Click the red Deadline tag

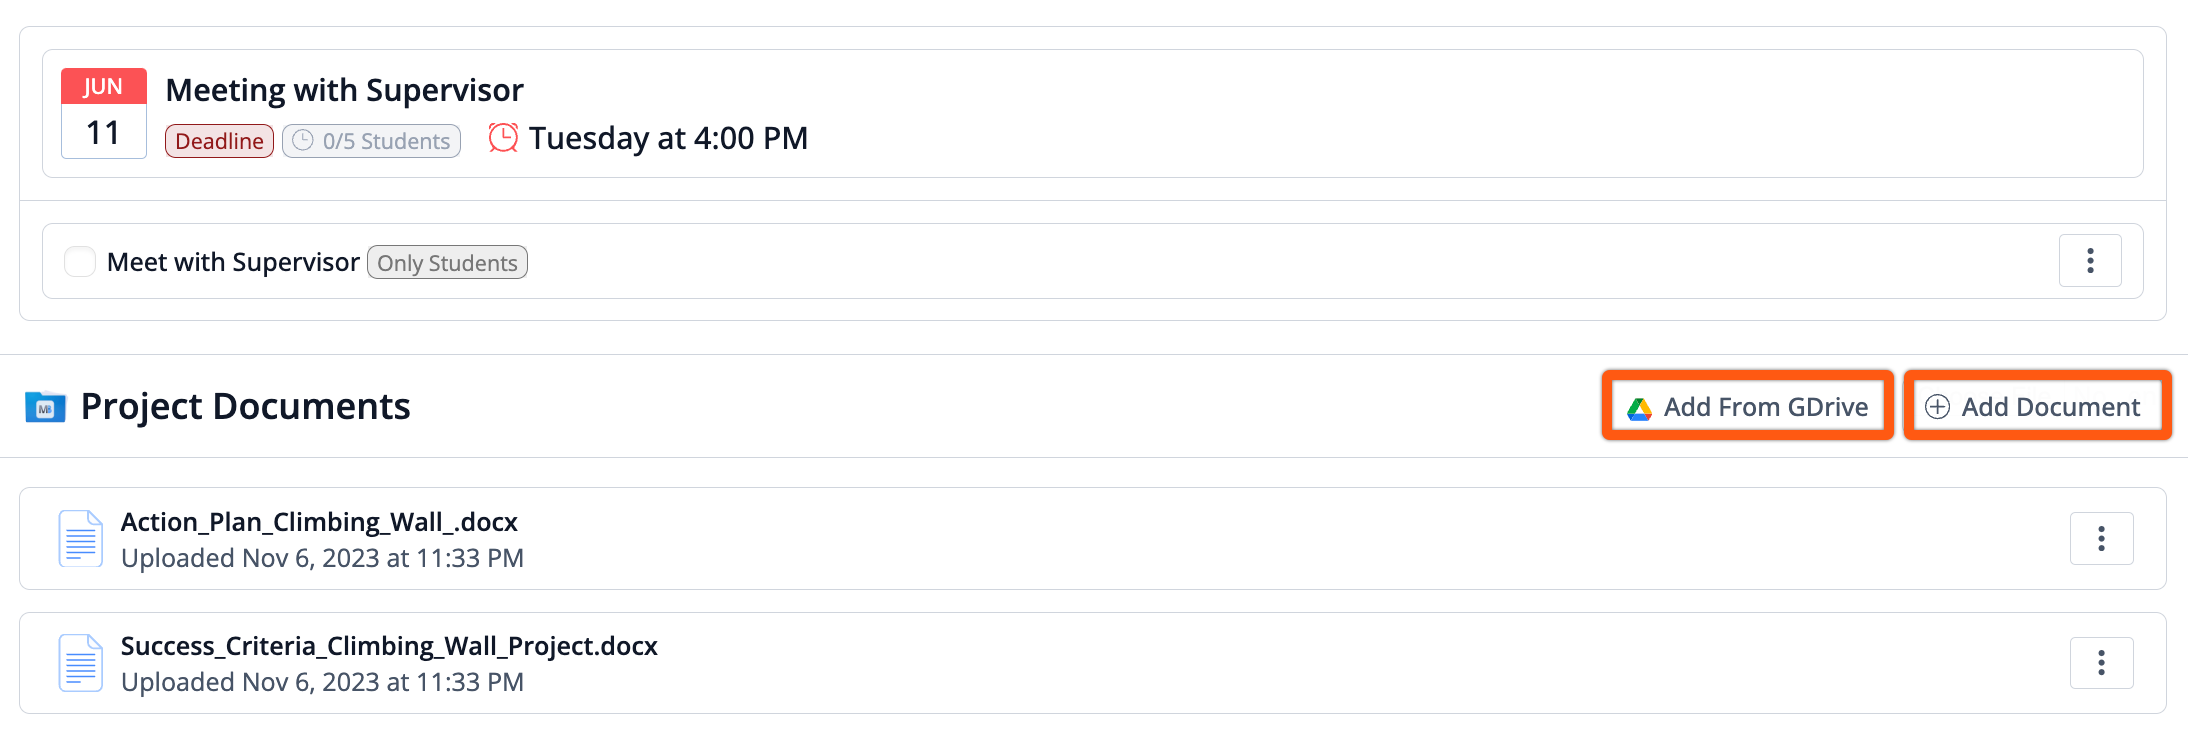(x=219, y=141)
